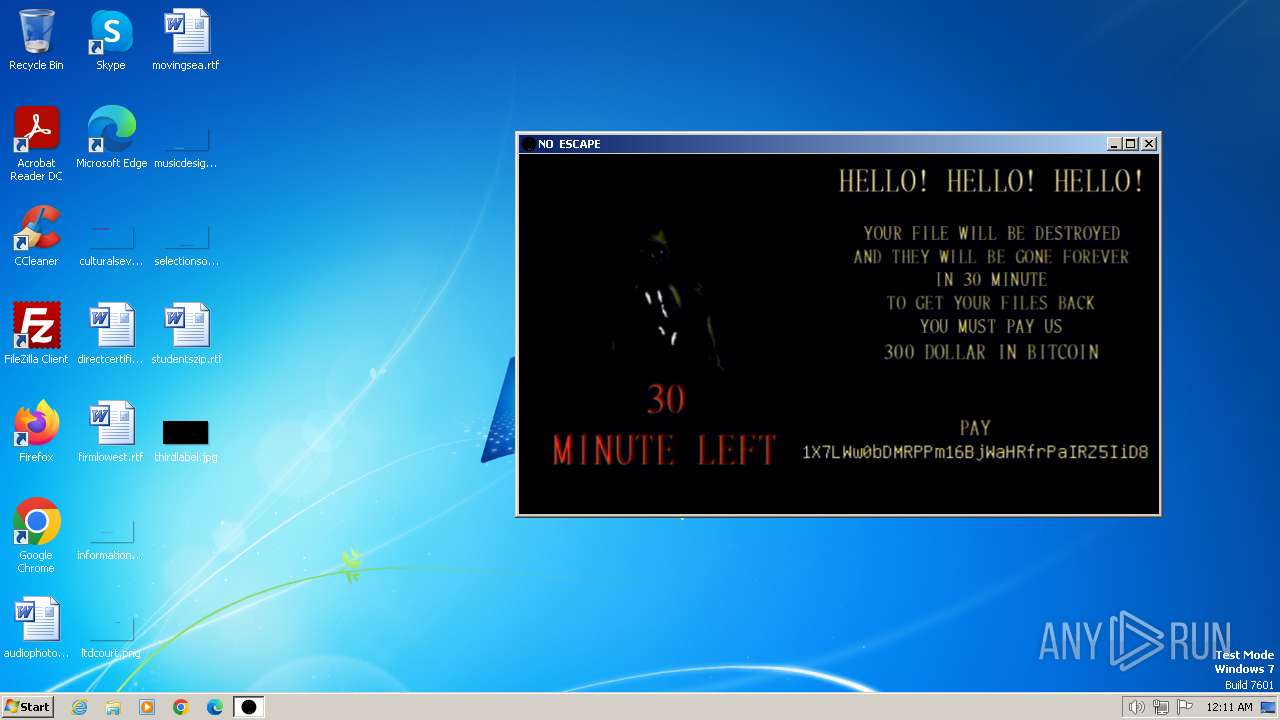Viewport: 1280px width, 720px height.
Task: Open Edge from the taskbar
Action: 215,707
